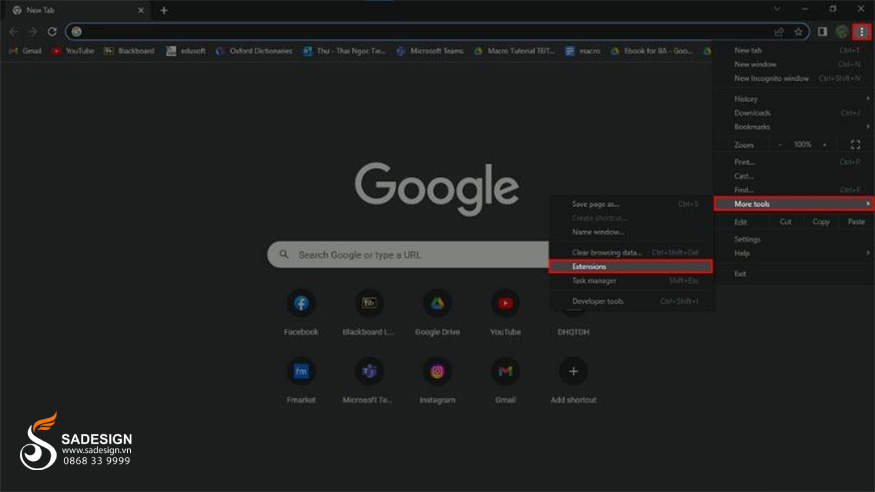Expand the History submenu

point(794,99)
